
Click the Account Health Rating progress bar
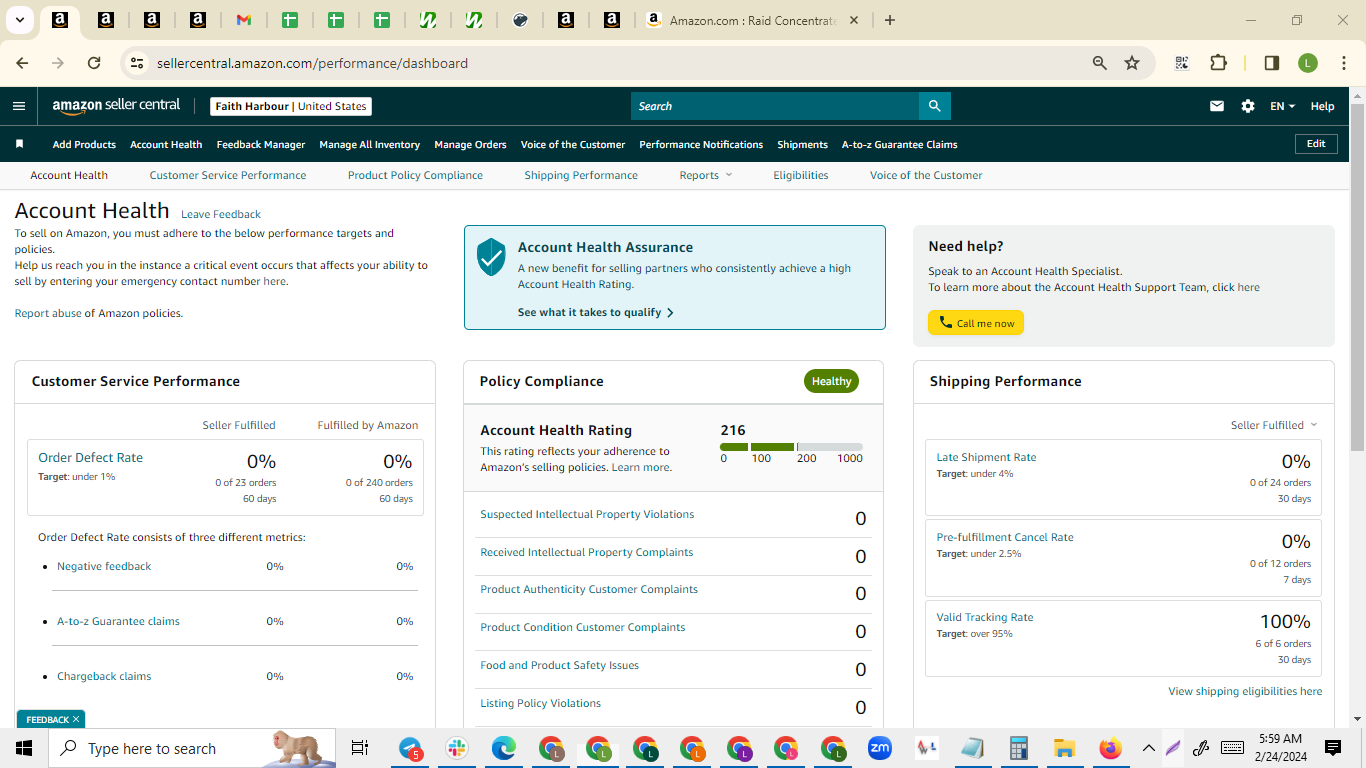[791, 447]
